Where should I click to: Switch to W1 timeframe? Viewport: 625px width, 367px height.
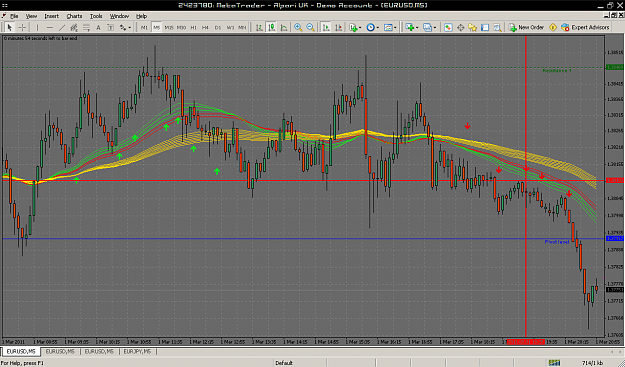(230, 27)
